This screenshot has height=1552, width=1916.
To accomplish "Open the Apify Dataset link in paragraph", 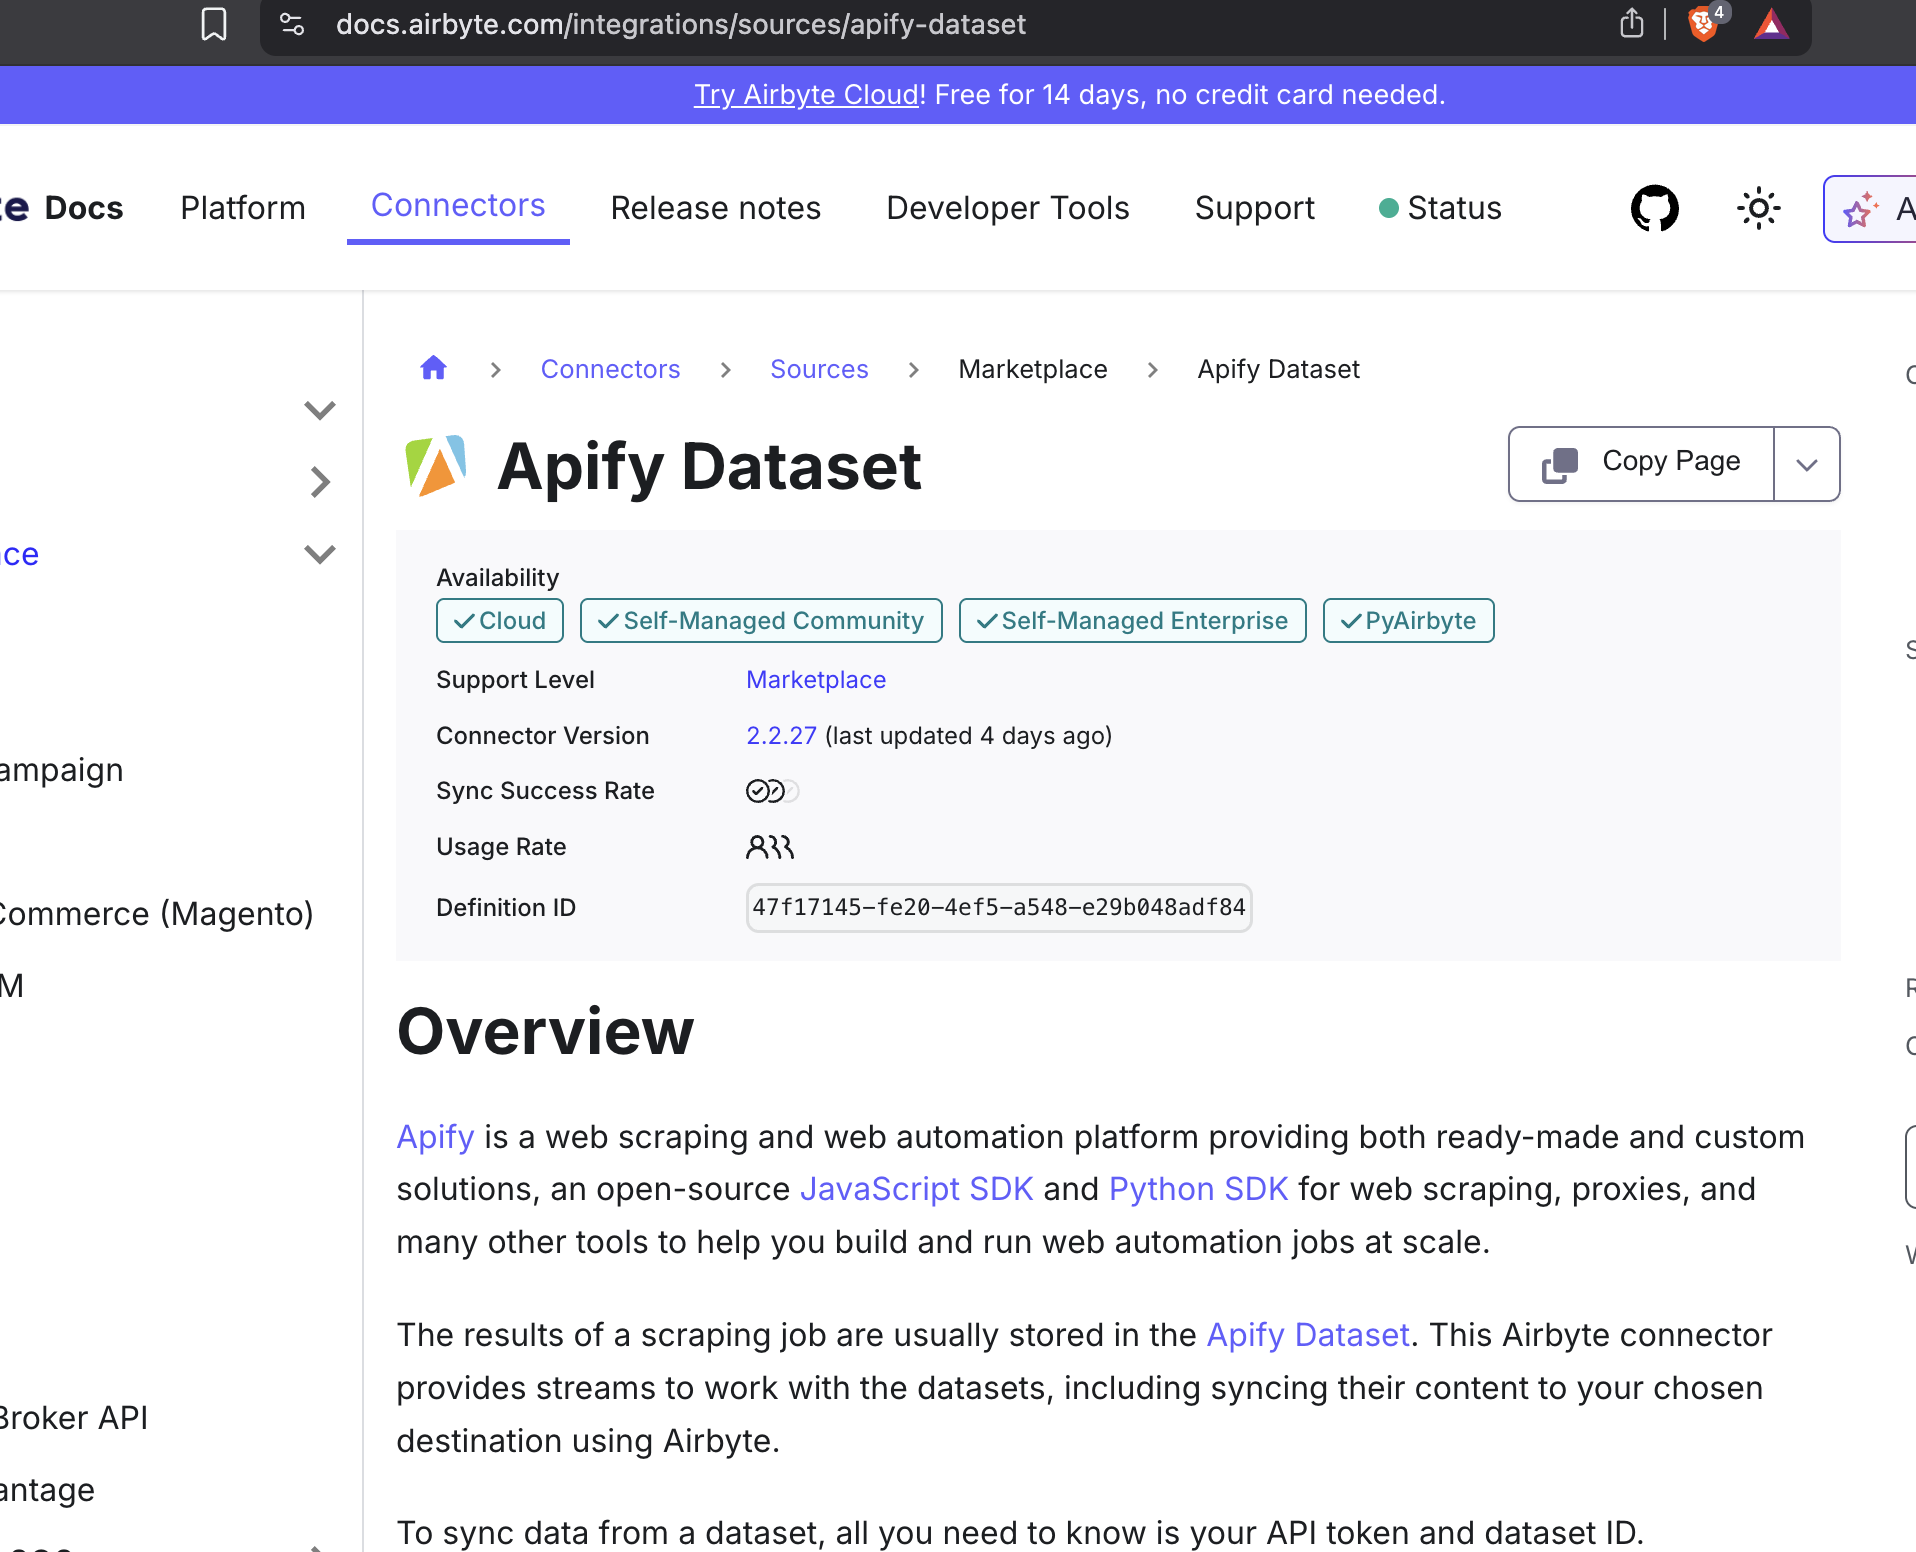I will pyautogui.click(x=1308, y=1335).
